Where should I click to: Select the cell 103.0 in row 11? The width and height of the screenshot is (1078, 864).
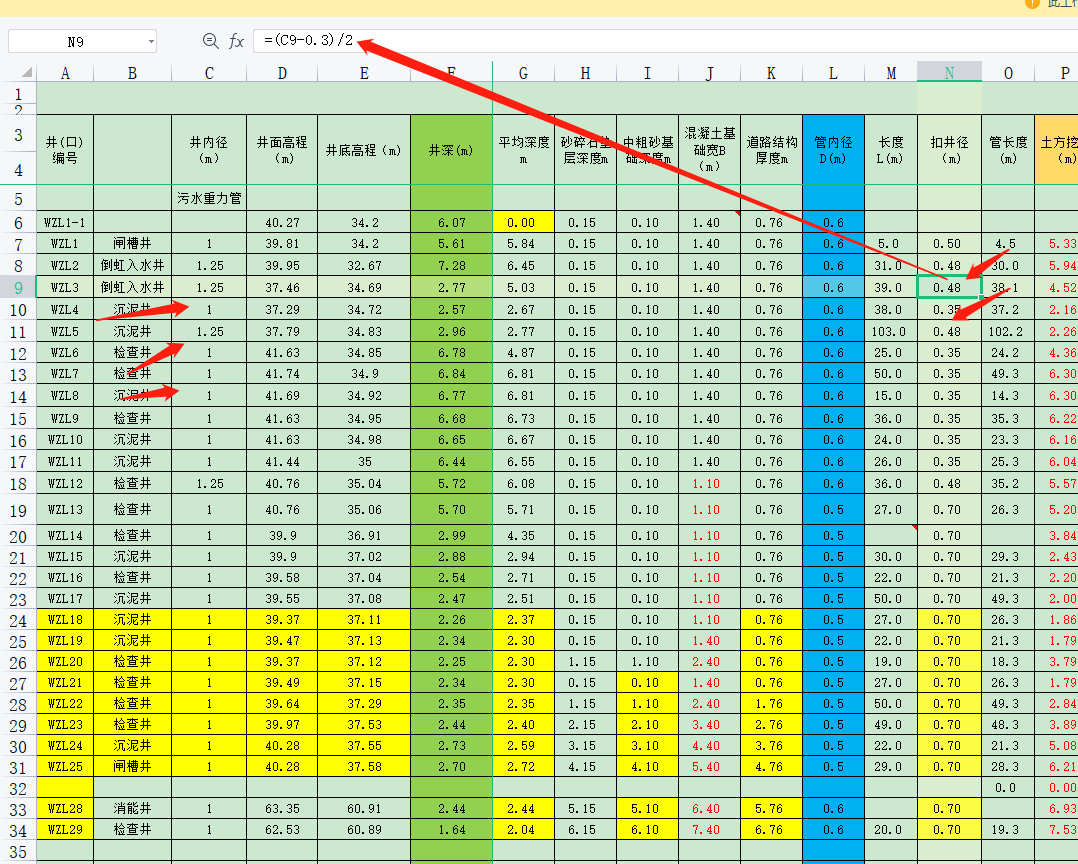(891, 332)
